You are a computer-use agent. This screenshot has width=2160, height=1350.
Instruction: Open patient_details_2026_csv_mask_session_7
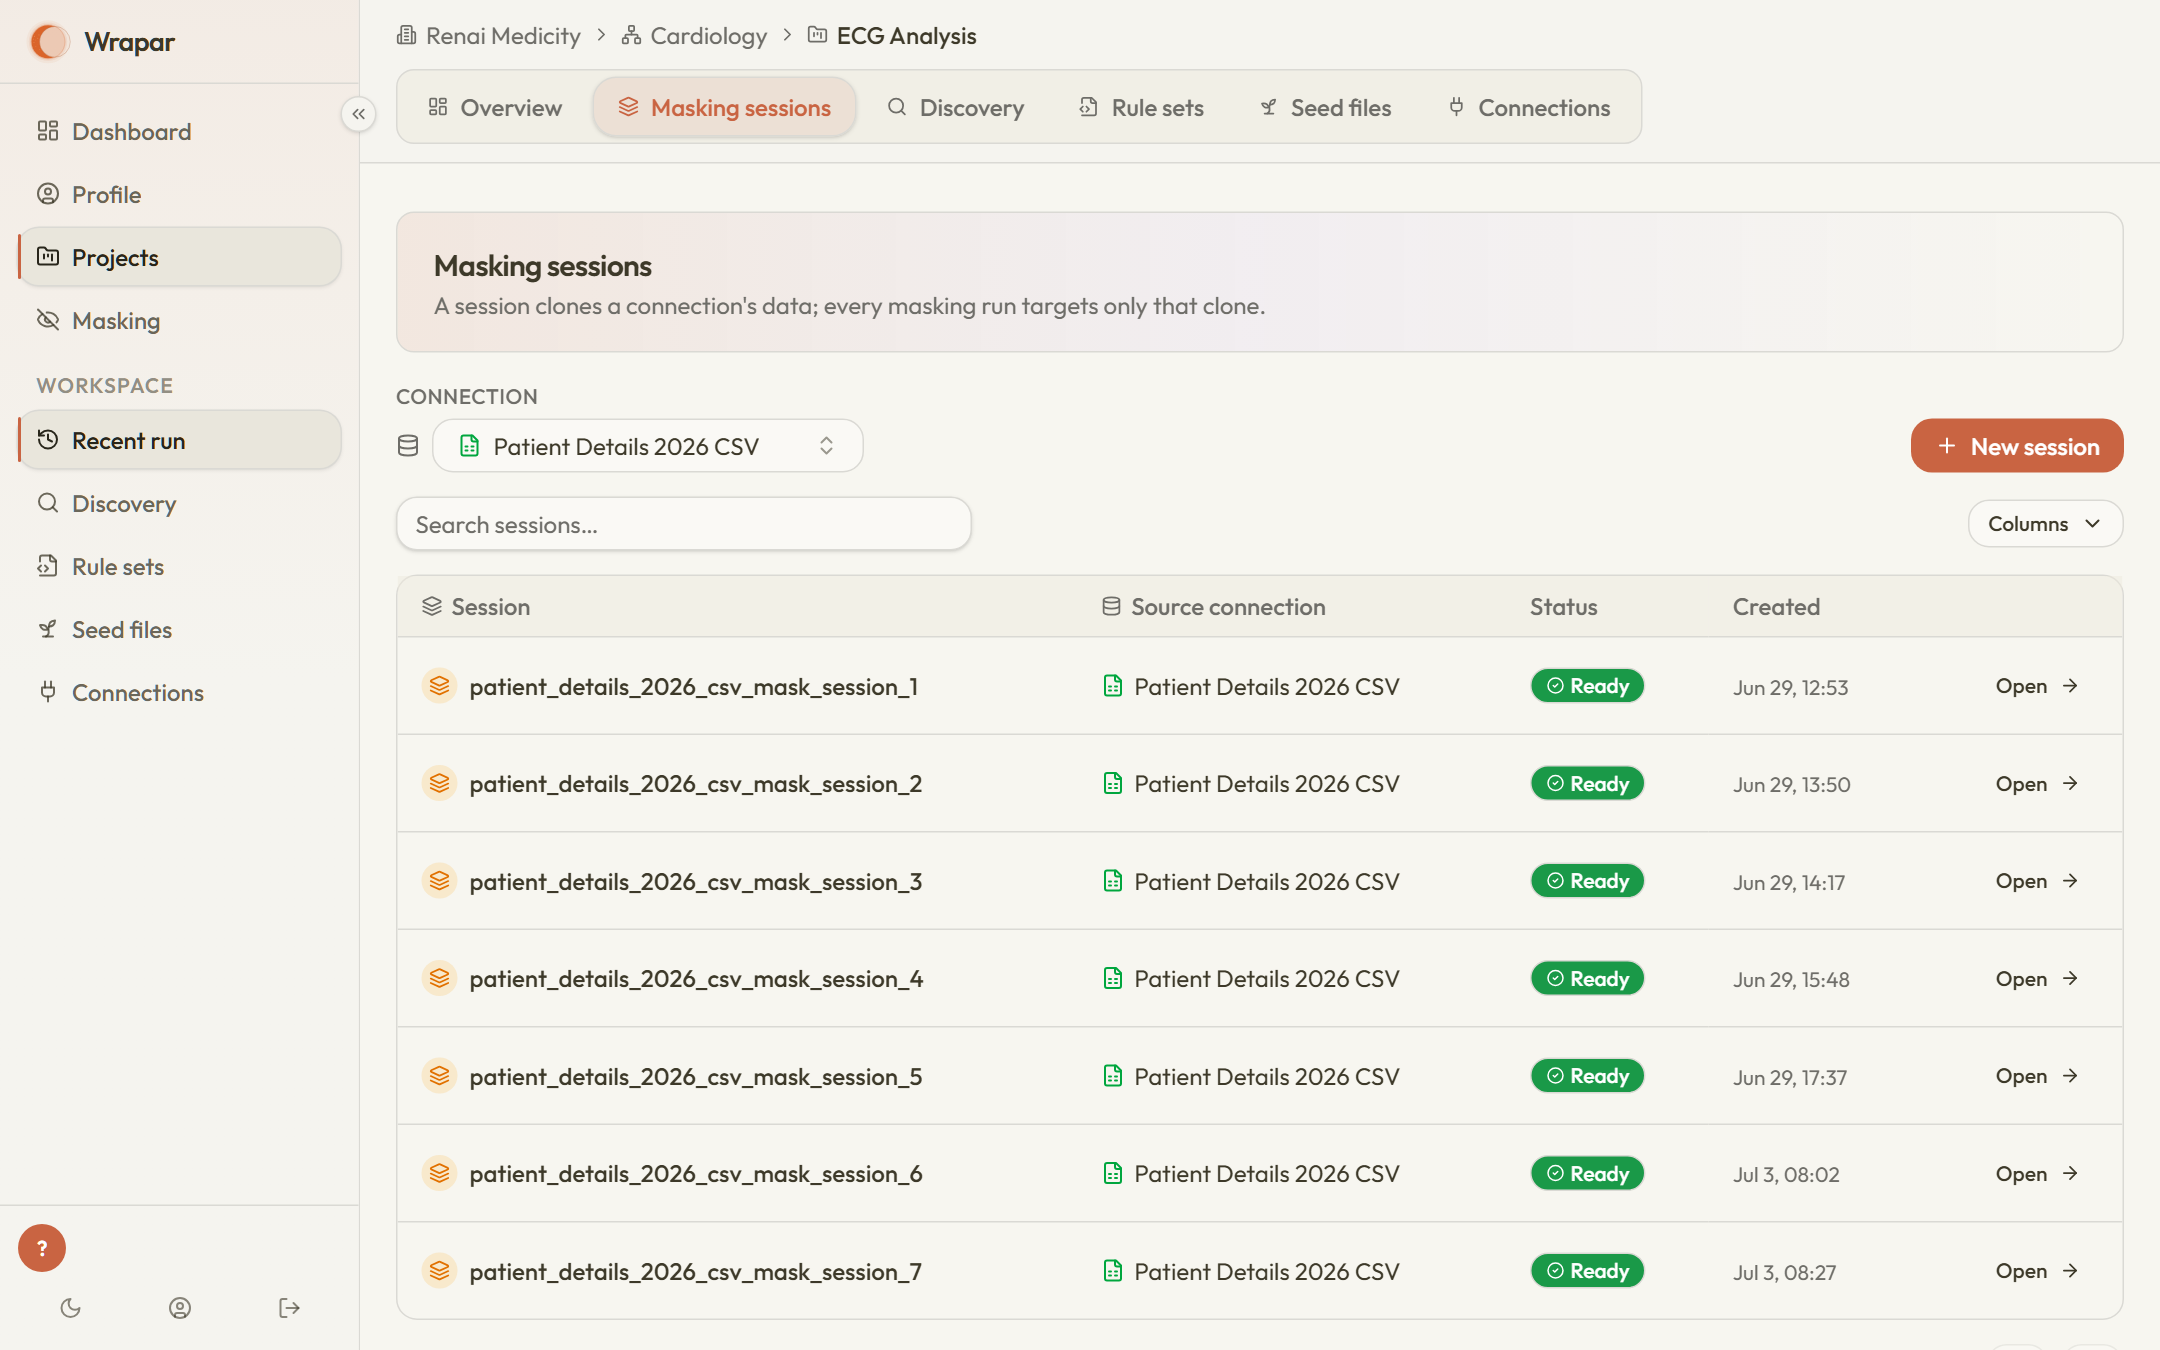[x=2037, y=1271]
